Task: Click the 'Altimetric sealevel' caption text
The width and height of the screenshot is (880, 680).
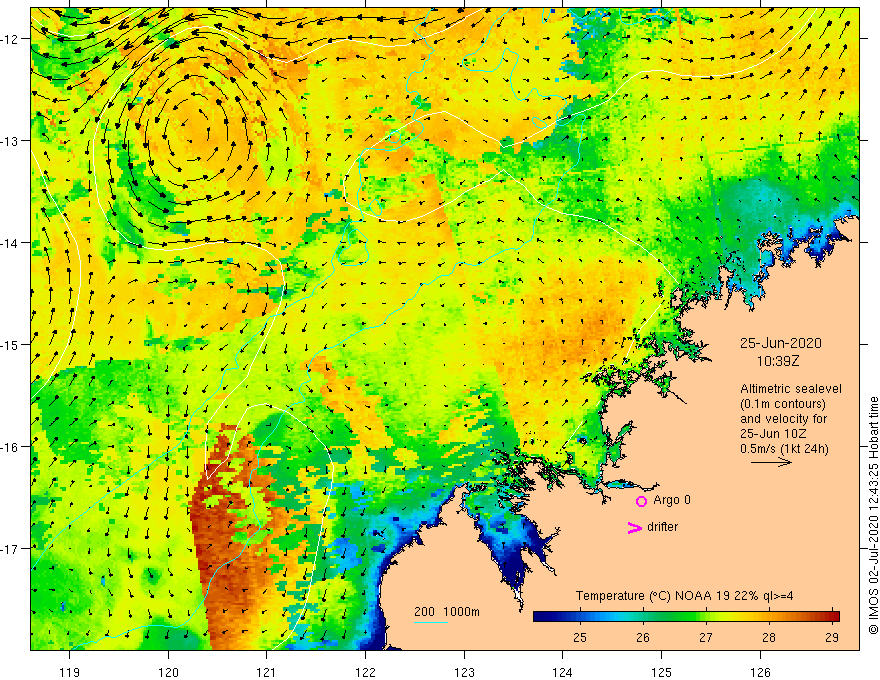Action: pyautogui.click(x=791, y=389)
